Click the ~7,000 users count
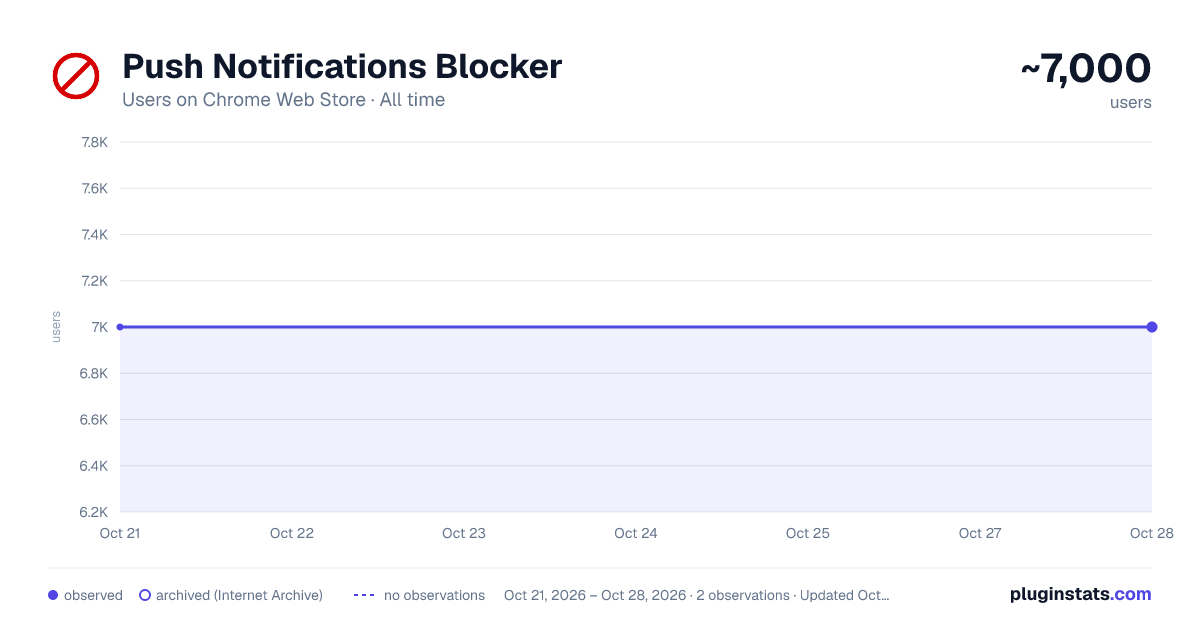The image size is (1200, 630). click(x=1086, y=69)
